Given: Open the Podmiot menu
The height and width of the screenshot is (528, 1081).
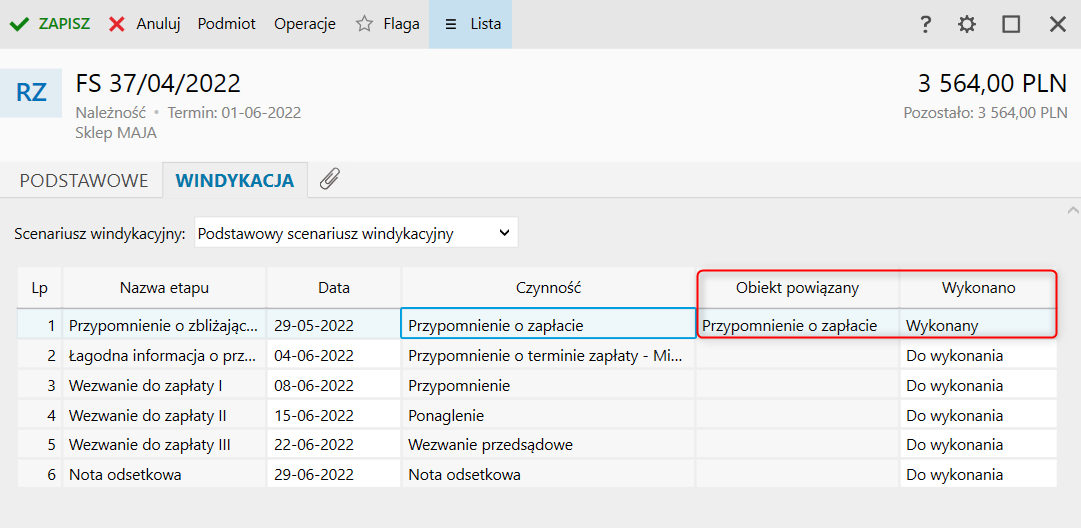Looking at the screenshot, I should (227, 24).
